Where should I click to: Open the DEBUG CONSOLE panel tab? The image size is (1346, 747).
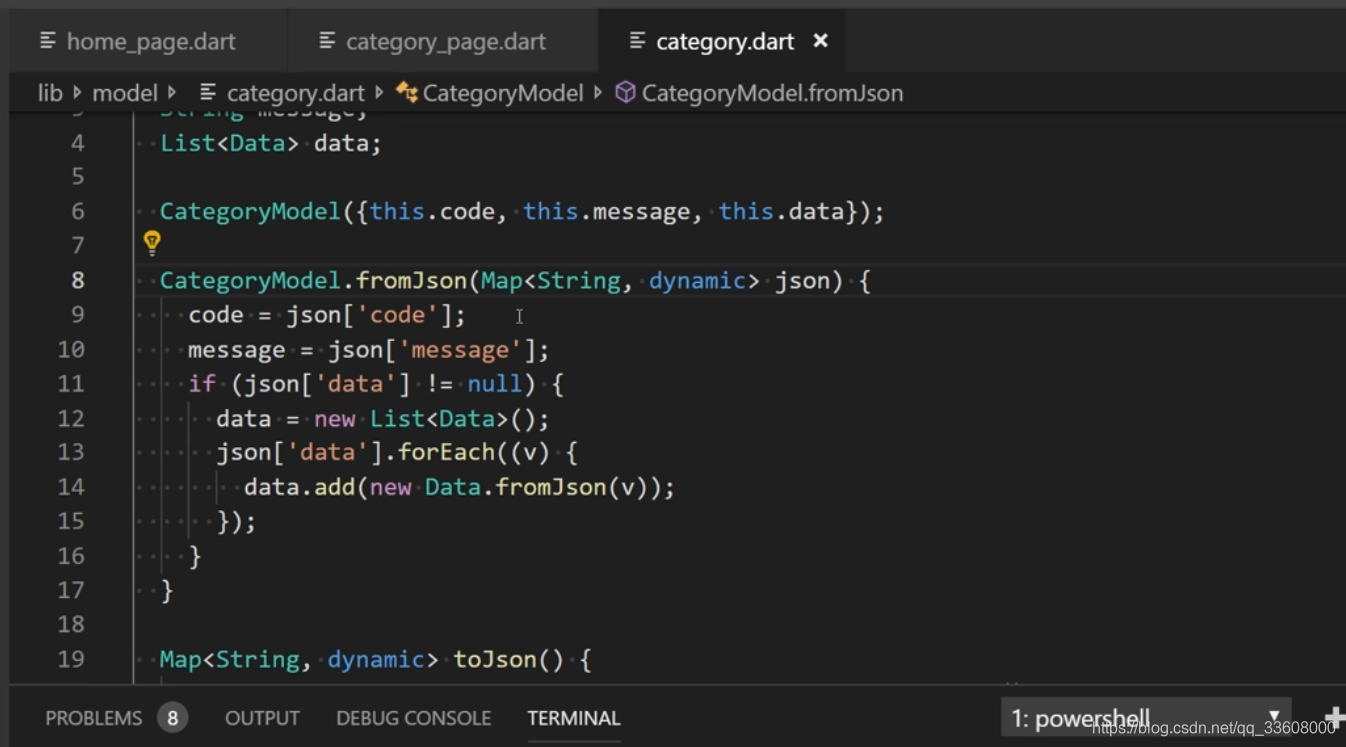pos(413,718)
